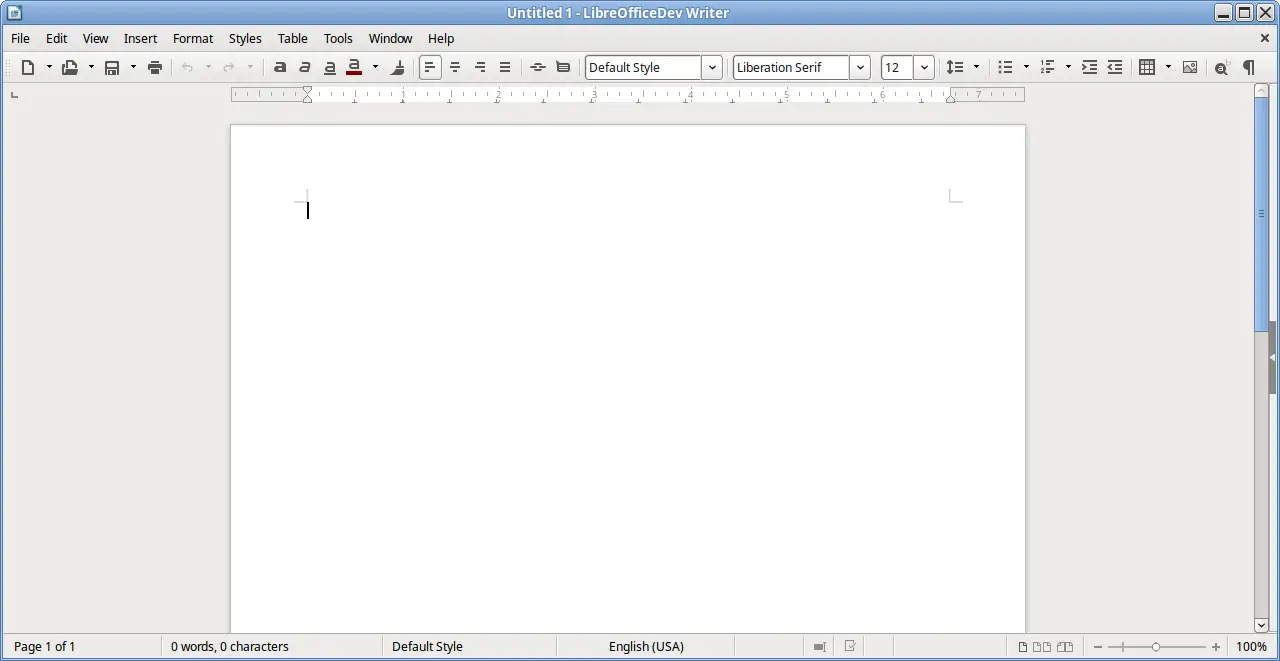Apply the dark red font color
This screenshot has width=1280, height=661.
tap(354, 67)
